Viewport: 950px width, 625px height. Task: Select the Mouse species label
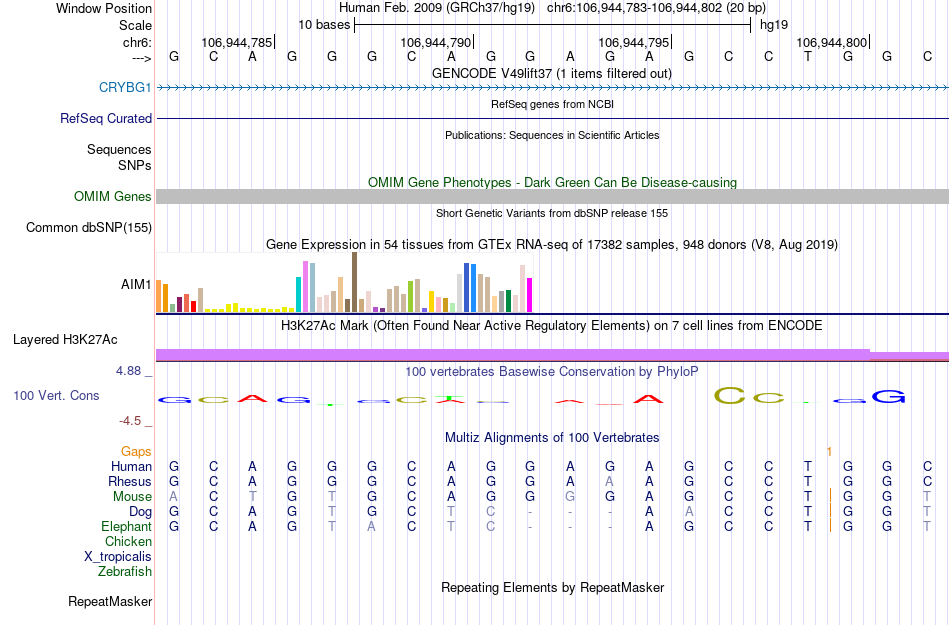coord(132,497)
